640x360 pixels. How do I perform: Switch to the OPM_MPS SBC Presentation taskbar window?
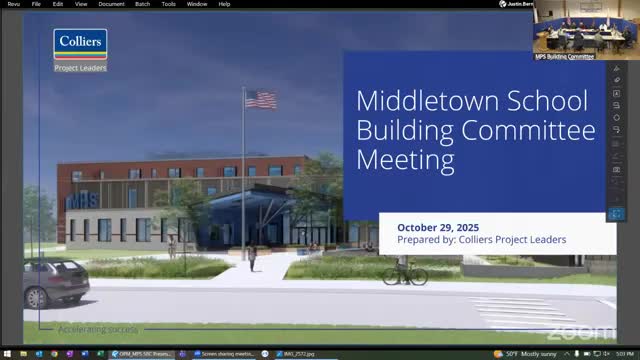click(x=142, y=354)
